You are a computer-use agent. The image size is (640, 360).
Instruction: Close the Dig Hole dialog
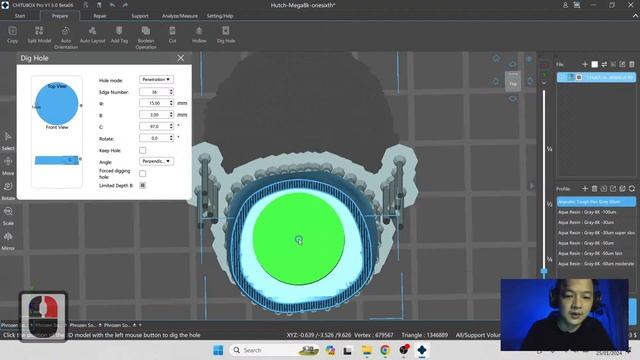pos(181,58)
